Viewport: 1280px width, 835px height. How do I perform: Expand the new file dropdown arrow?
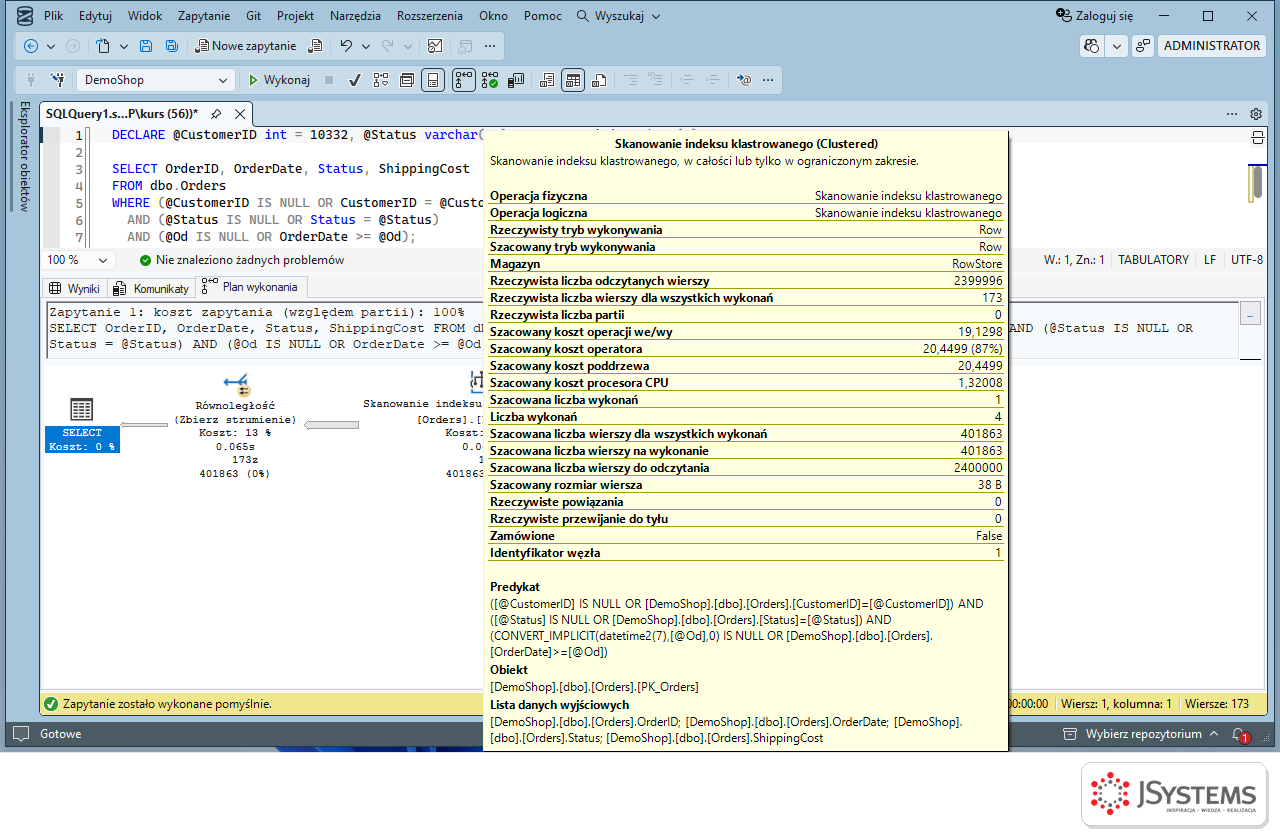124,46
